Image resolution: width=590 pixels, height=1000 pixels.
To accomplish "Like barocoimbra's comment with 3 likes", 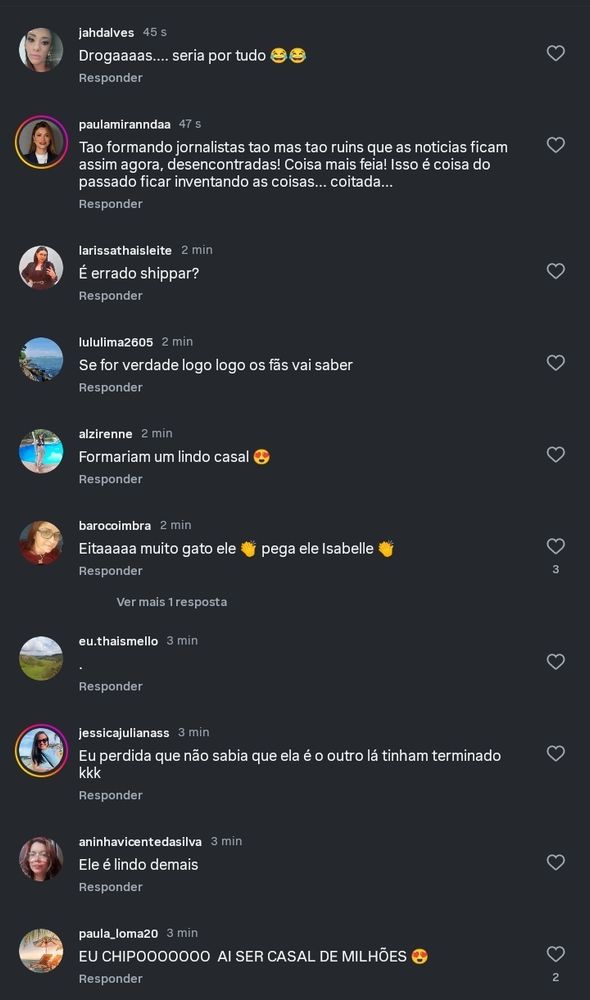I will click(556, 546).
